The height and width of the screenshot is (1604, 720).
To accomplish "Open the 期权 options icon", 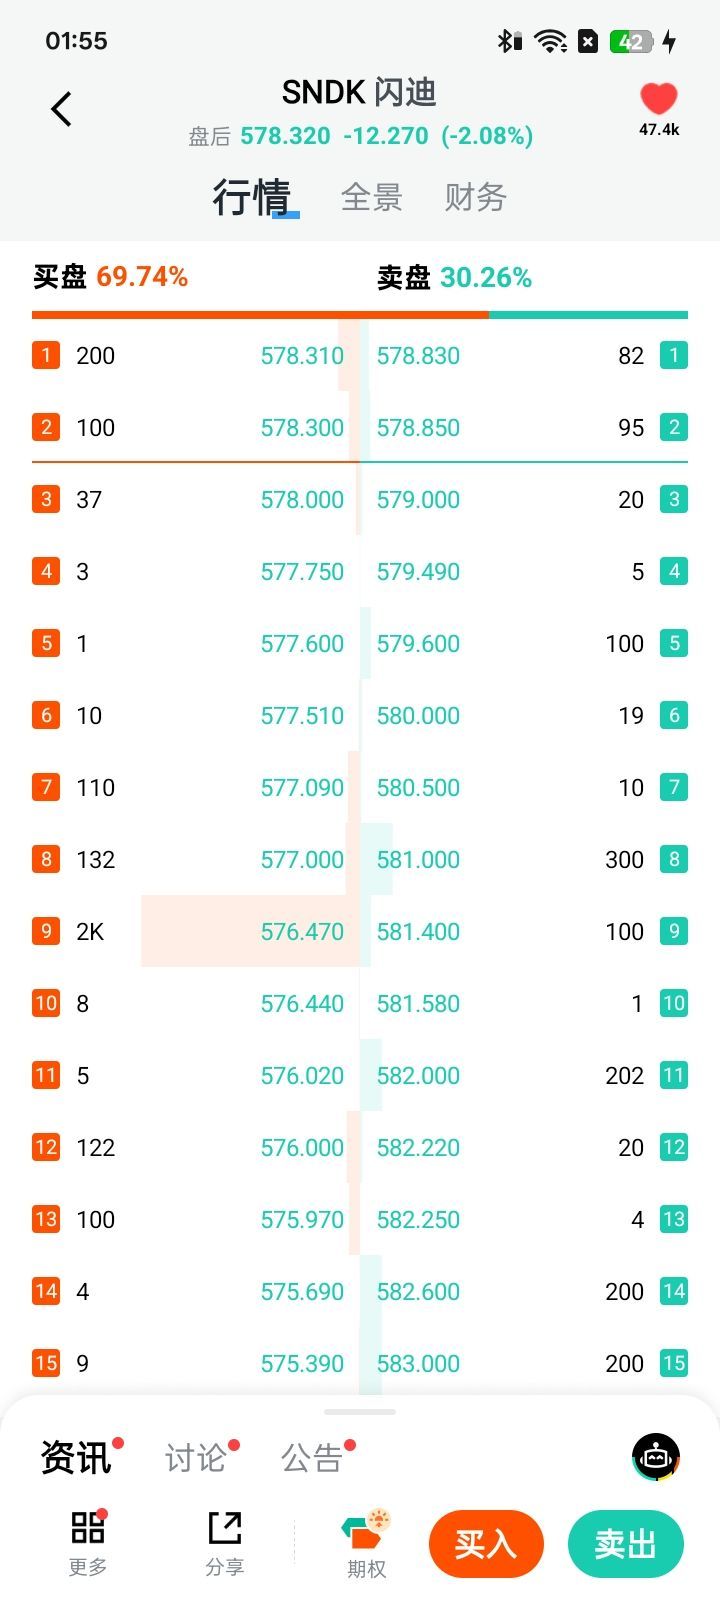I will coord(366,1534).
